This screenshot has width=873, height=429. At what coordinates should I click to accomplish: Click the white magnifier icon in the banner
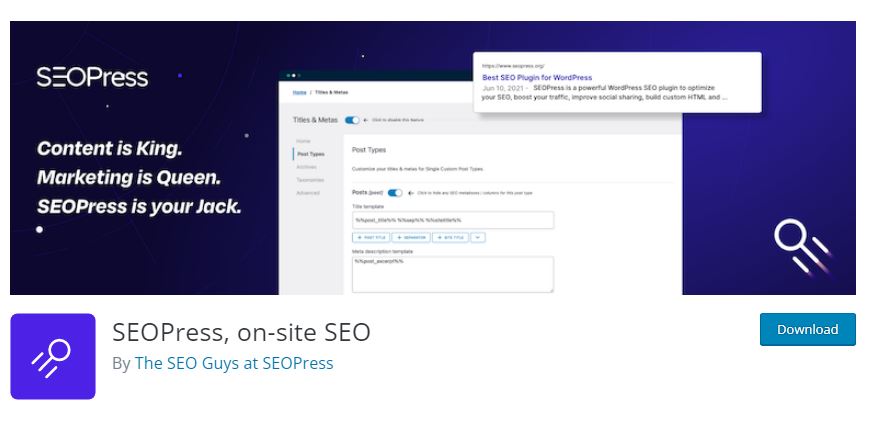[800, 245]
